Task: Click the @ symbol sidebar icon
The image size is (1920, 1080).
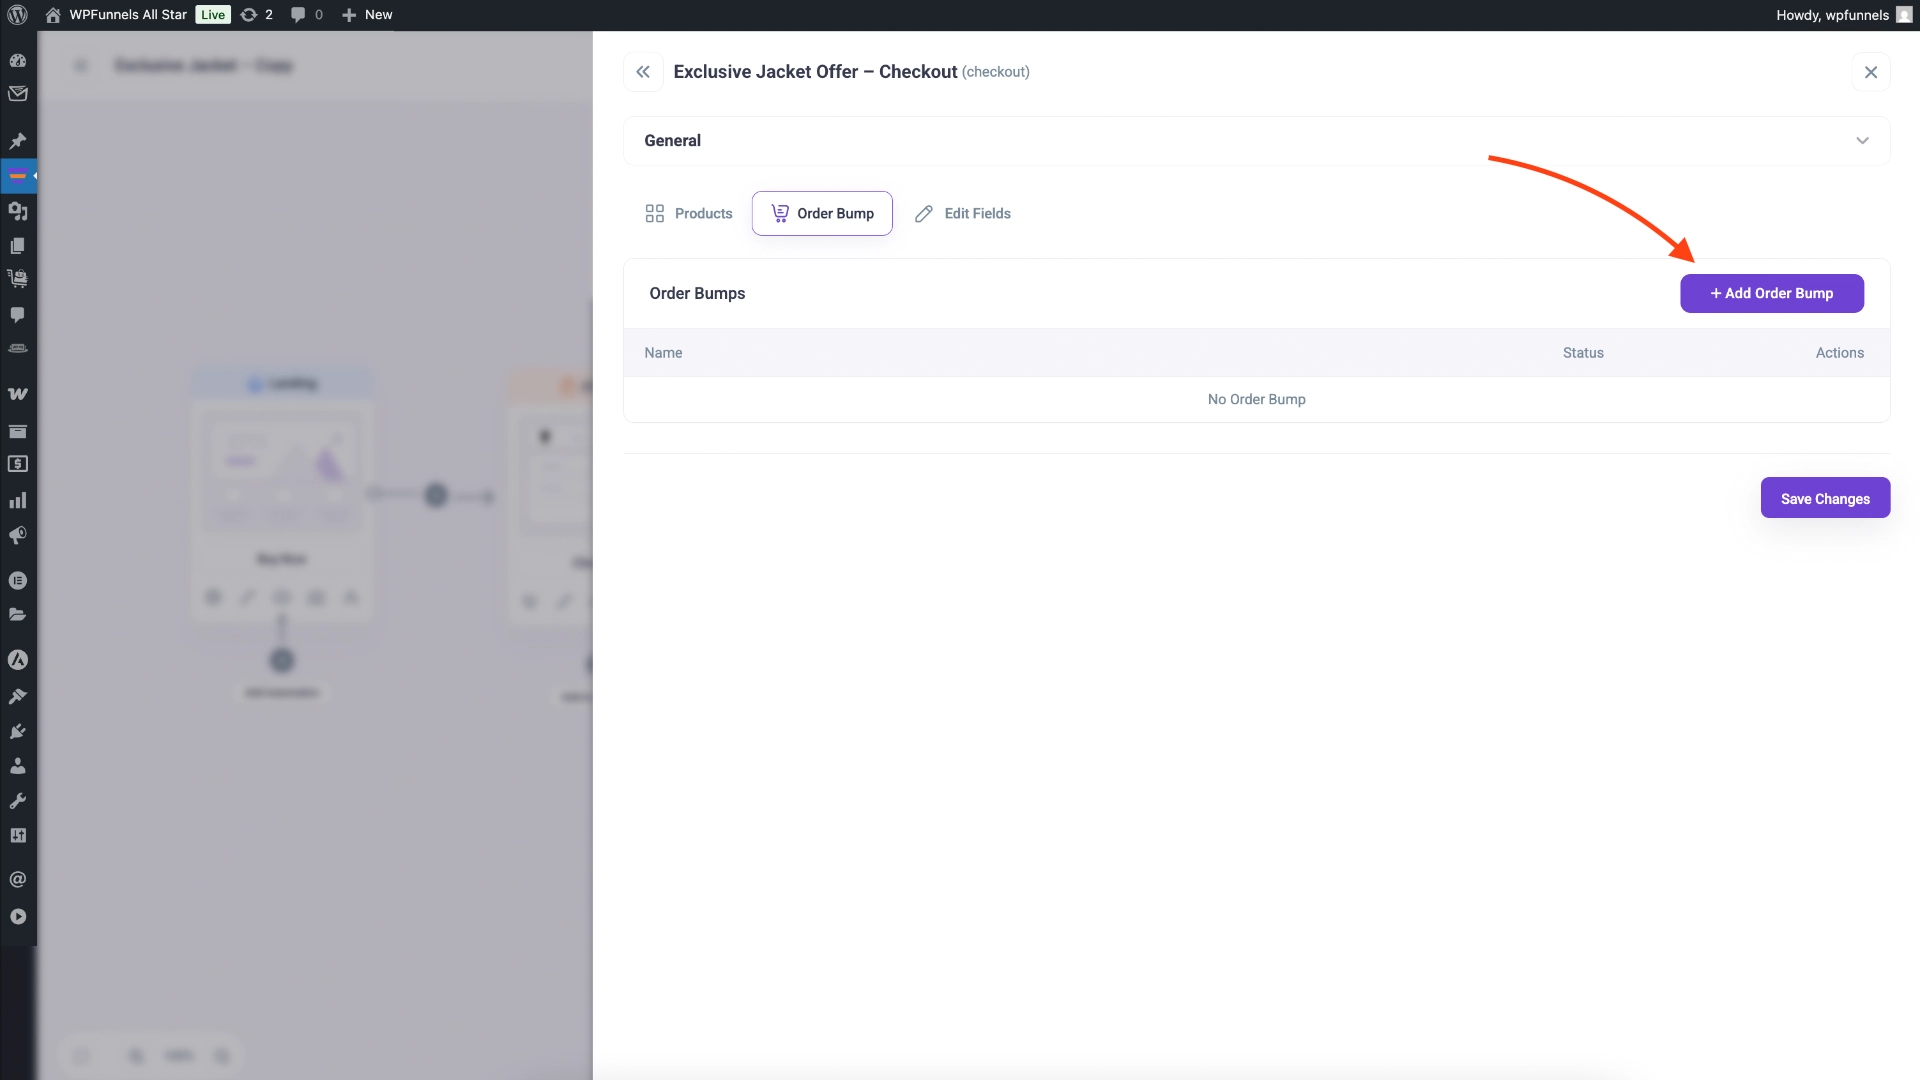Action: [x=18, y=879]
